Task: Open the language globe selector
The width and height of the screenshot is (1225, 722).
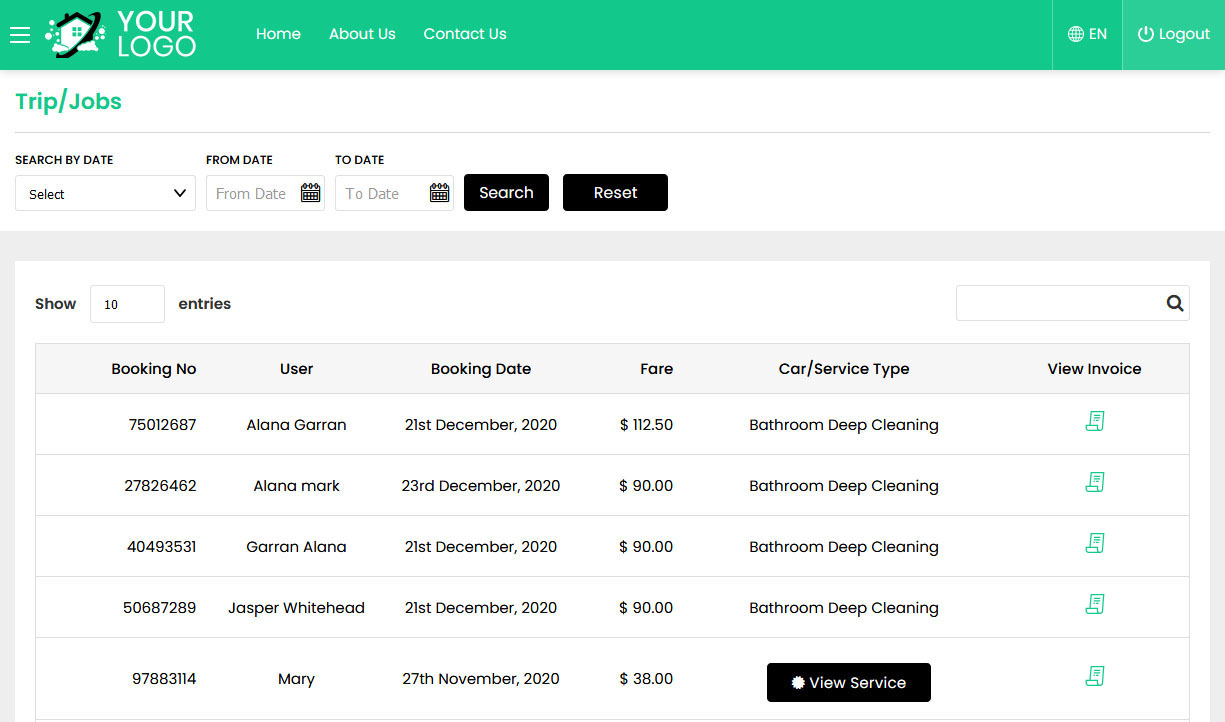Action: [x=1087, y=34]
